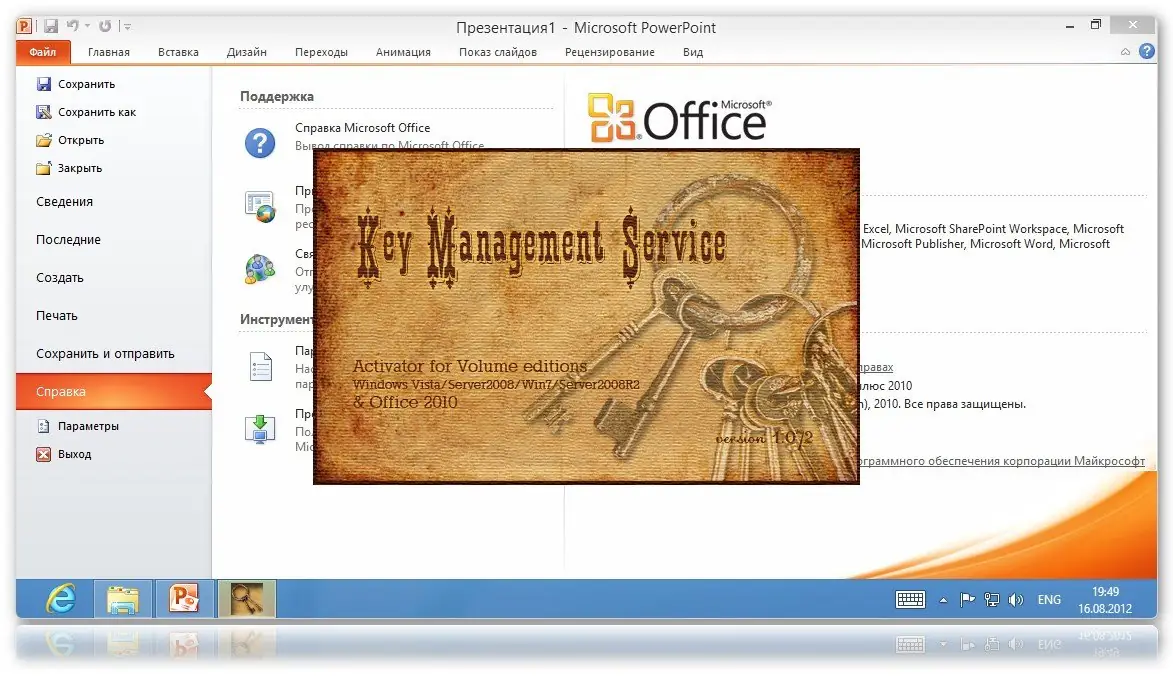Click the network tray icon
This screenshot has height=676, width=1173.
tap(991, 600)
